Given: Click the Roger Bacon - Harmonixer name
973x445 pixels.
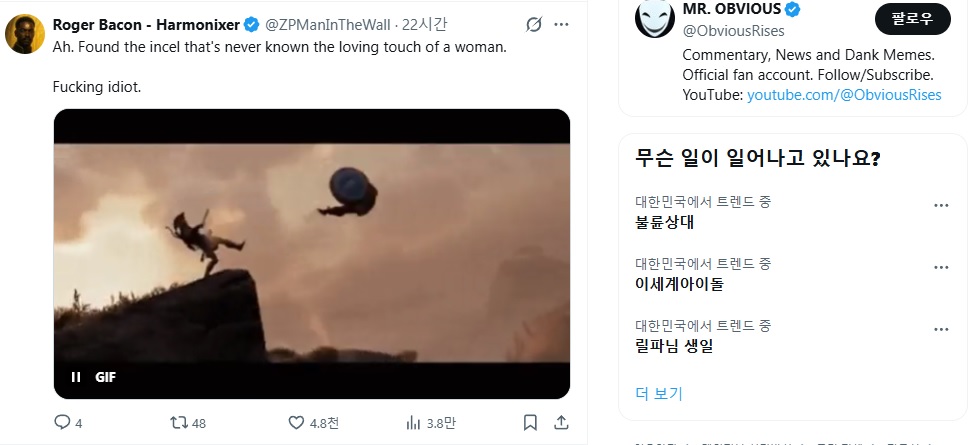Looking at the screenshot, I should pyautogui.click(x=146, y=25).
